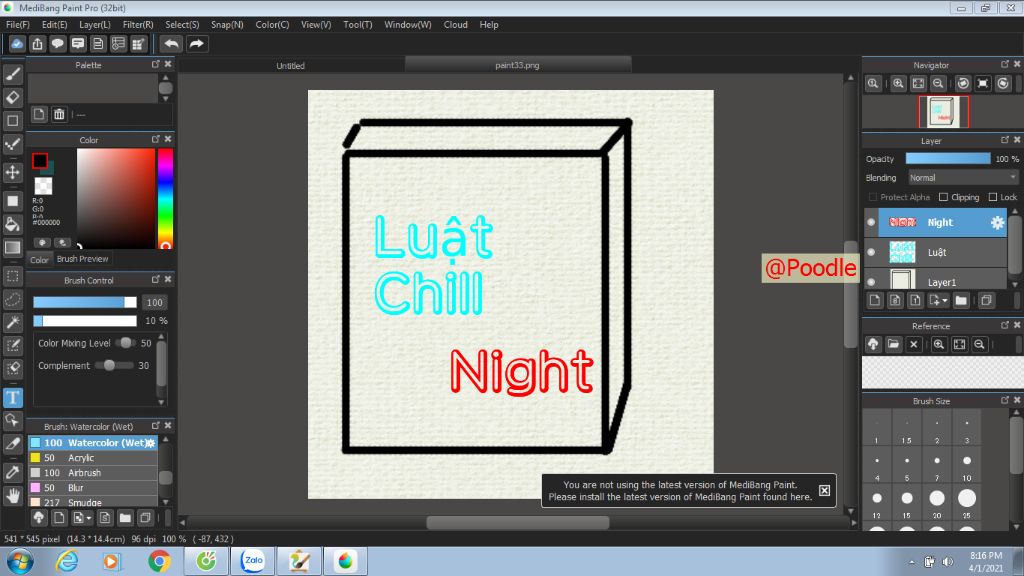Hide the Night layer

(x=871, y=223)
